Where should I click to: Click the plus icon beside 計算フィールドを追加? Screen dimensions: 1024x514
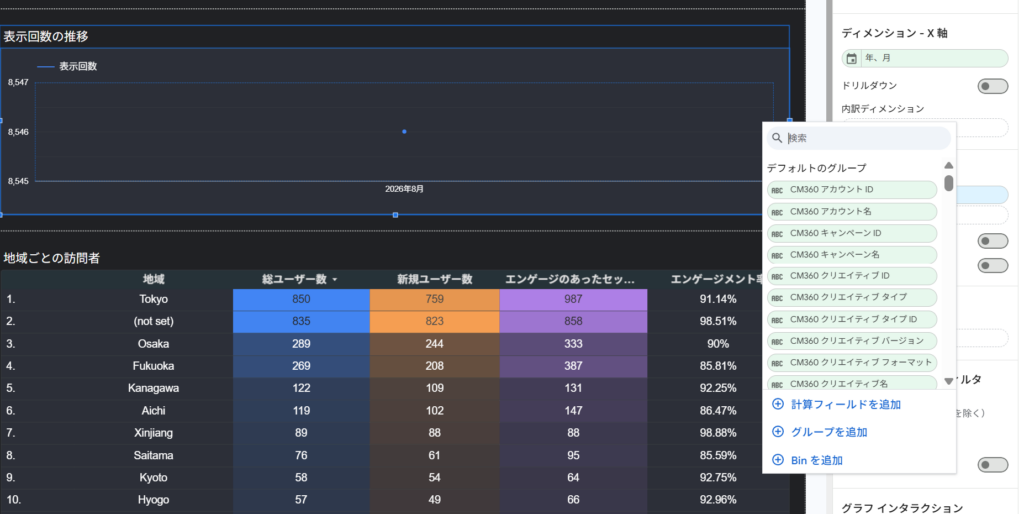[x=778, y=404]
